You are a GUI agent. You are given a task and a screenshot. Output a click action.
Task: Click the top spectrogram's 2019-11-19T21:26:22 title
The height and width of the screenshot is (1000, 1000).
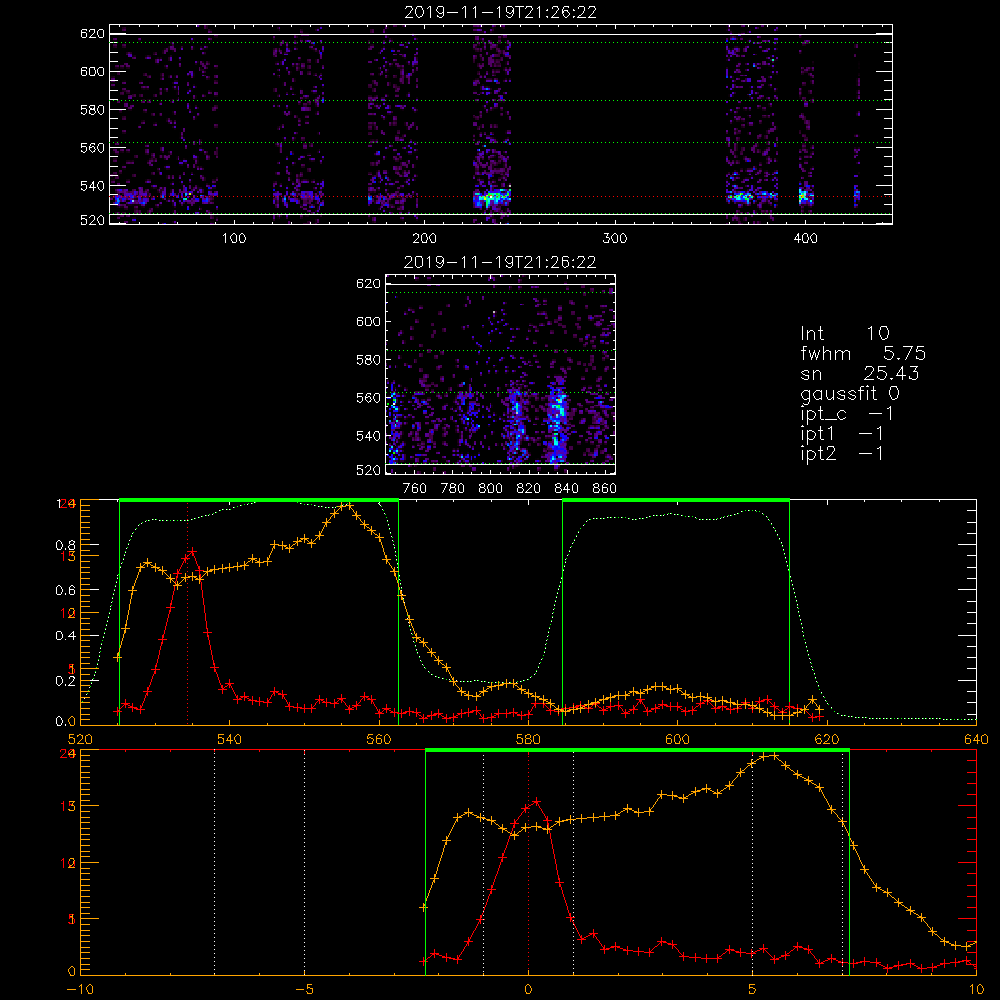pos(500,12)
